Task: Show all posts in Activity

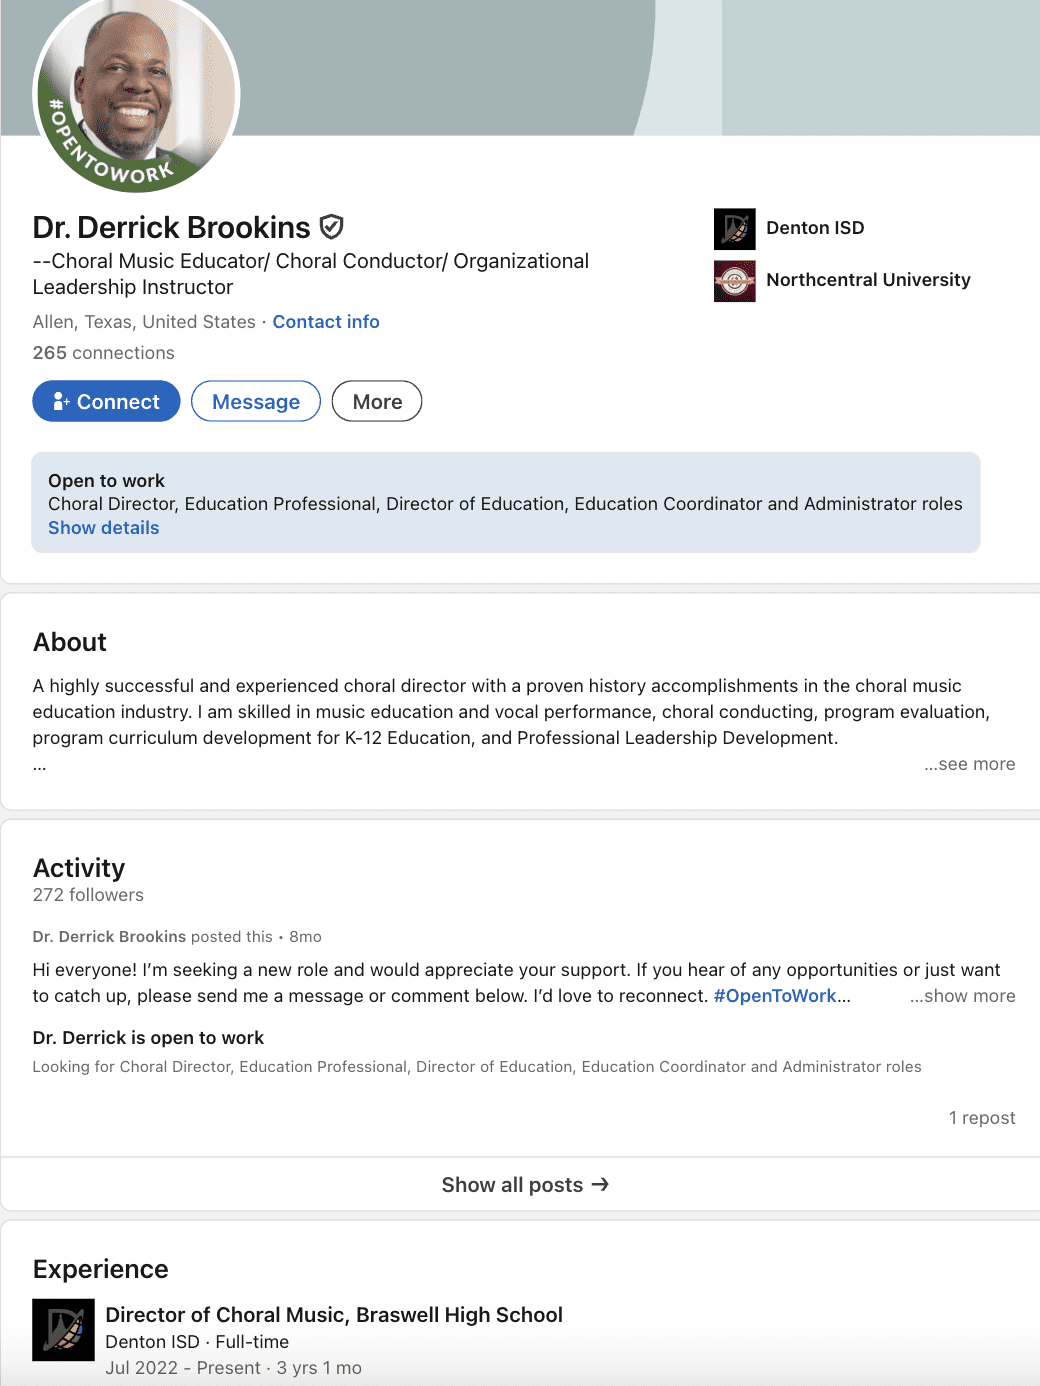Action: 525,1184
